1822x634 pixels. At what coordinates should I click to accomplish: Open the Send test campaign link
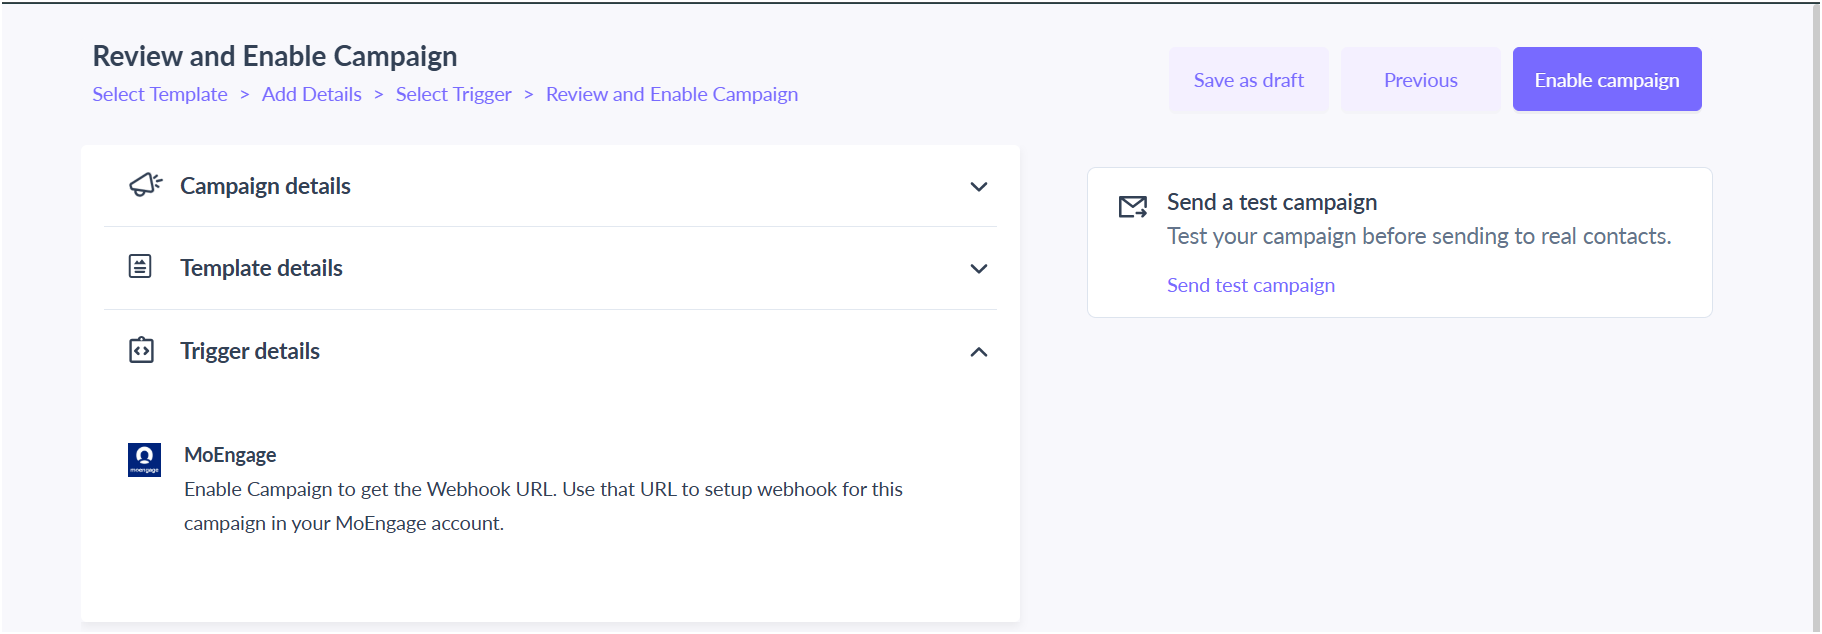1251,285
